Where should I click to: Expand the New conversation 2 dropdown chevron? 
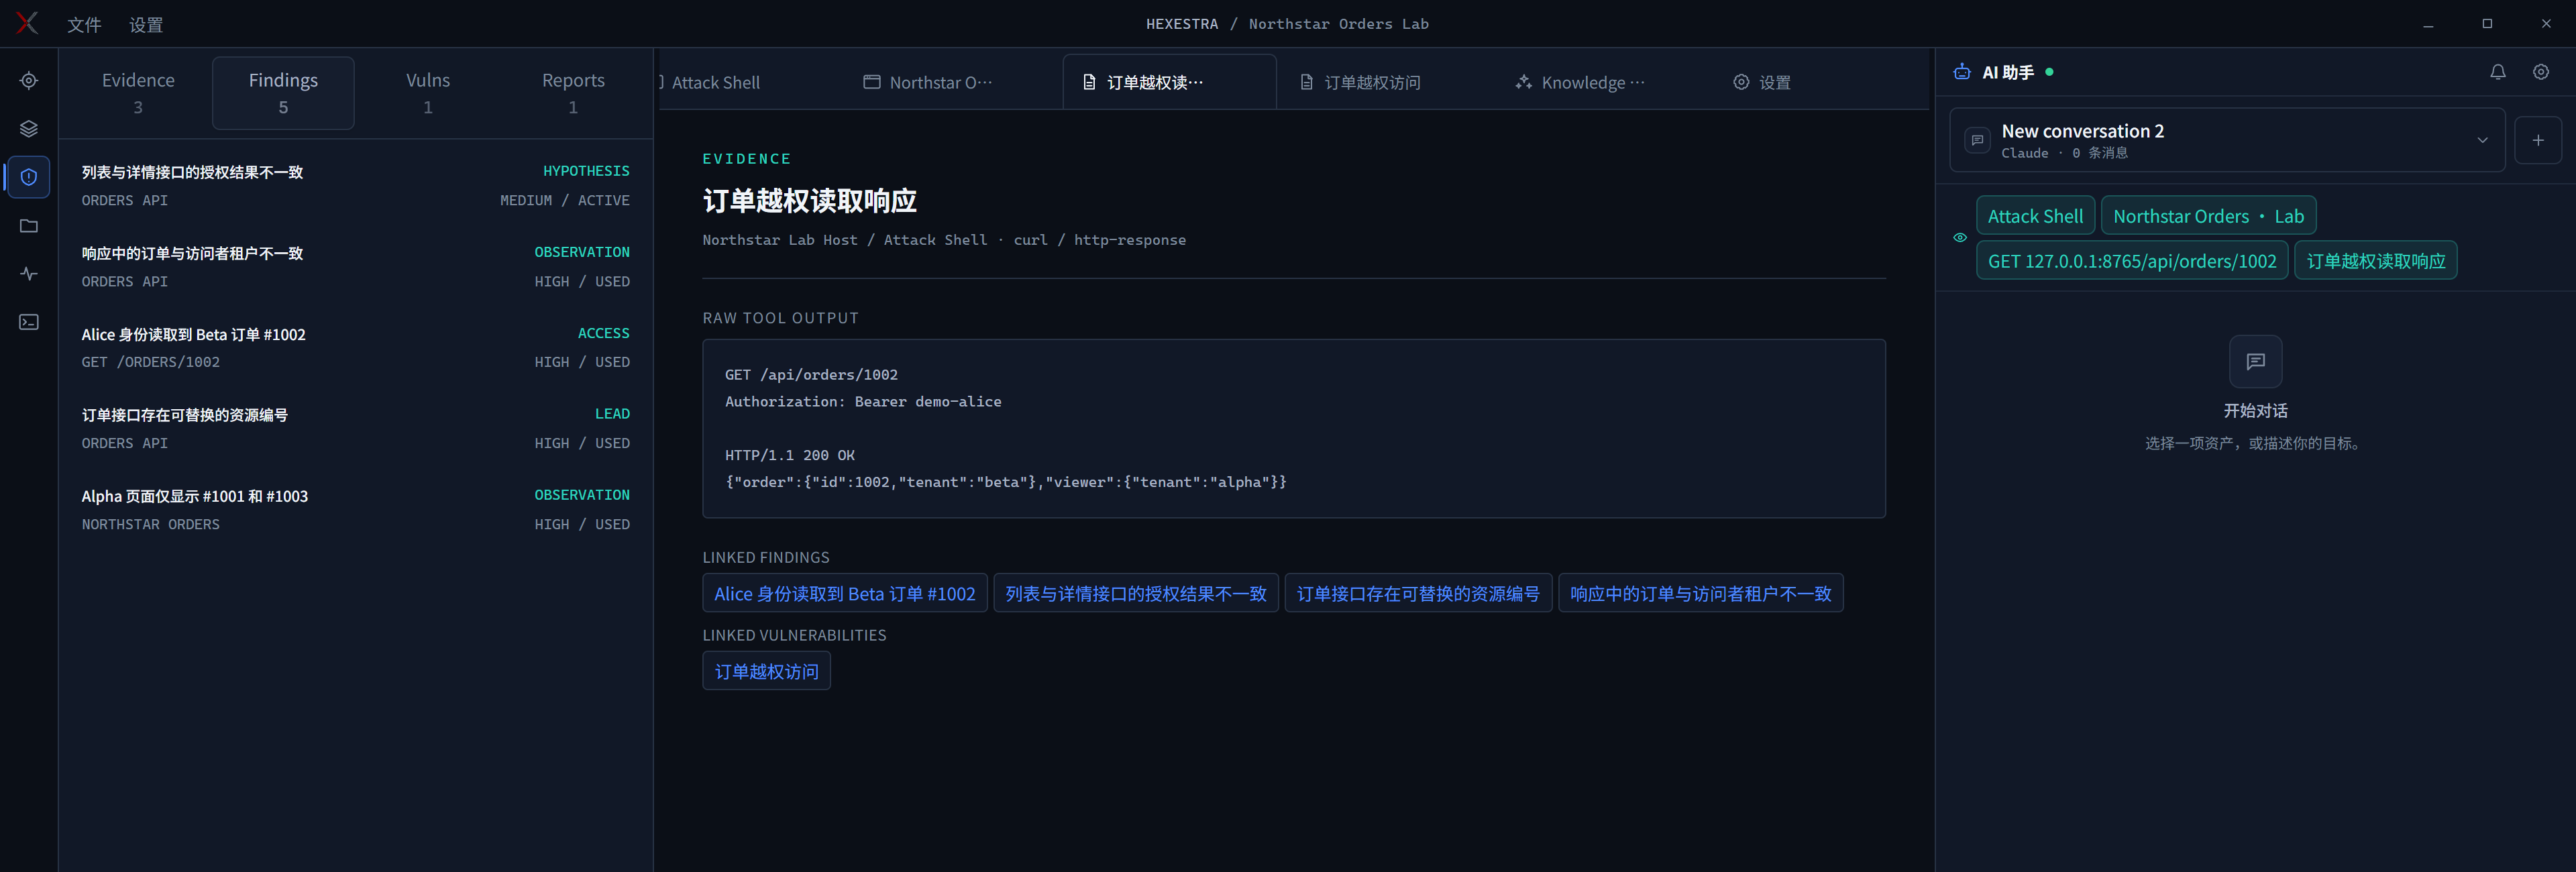(2483, 140)
